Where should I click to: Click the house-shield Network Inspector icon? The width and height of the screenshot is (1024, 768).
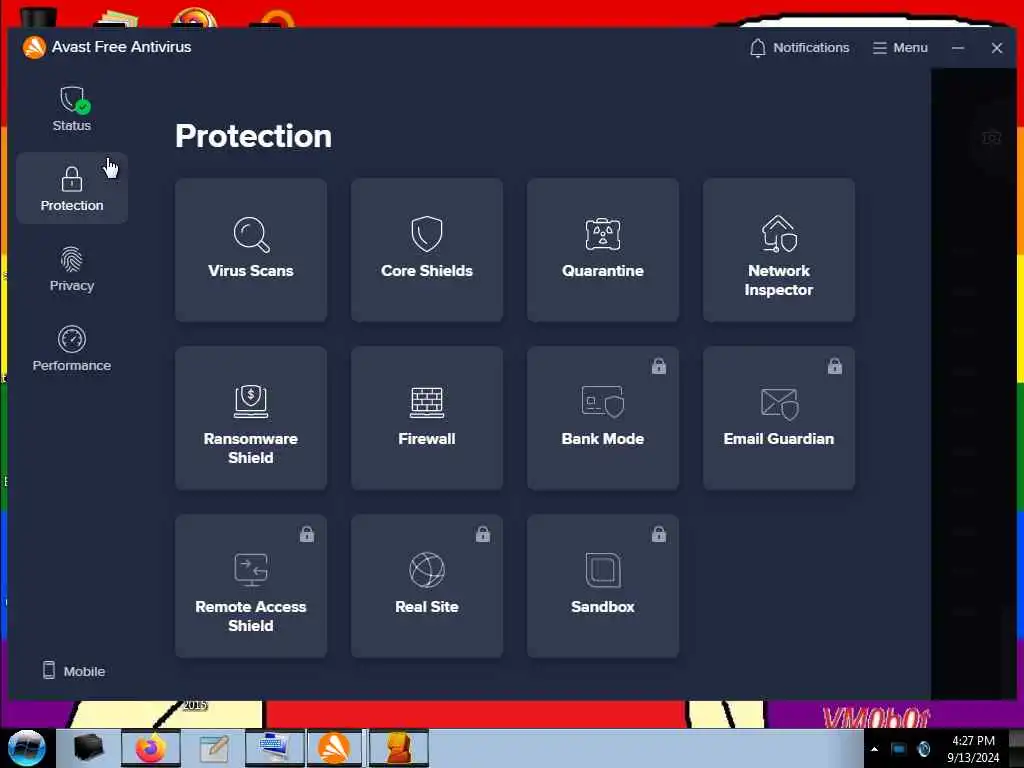coord(779,234)
